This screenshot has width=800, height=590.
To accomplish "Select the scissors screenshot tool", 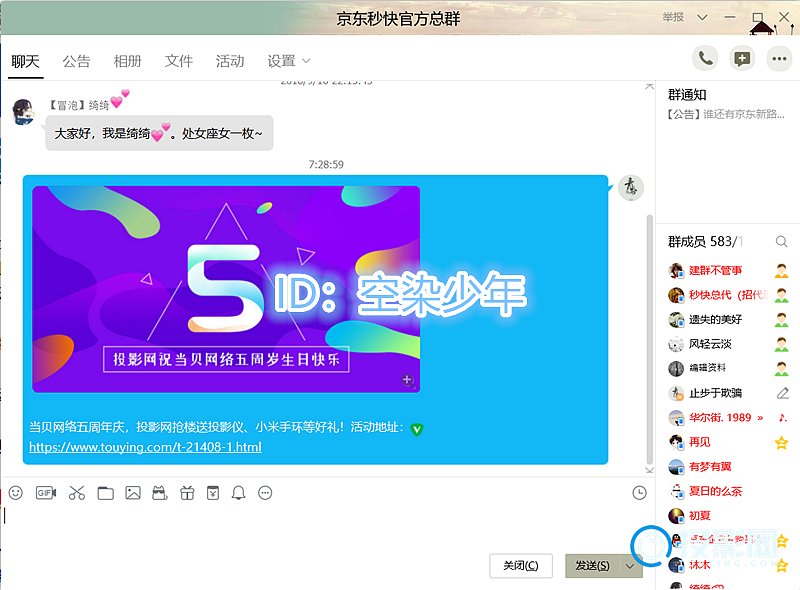I will (x=77, y=493).
